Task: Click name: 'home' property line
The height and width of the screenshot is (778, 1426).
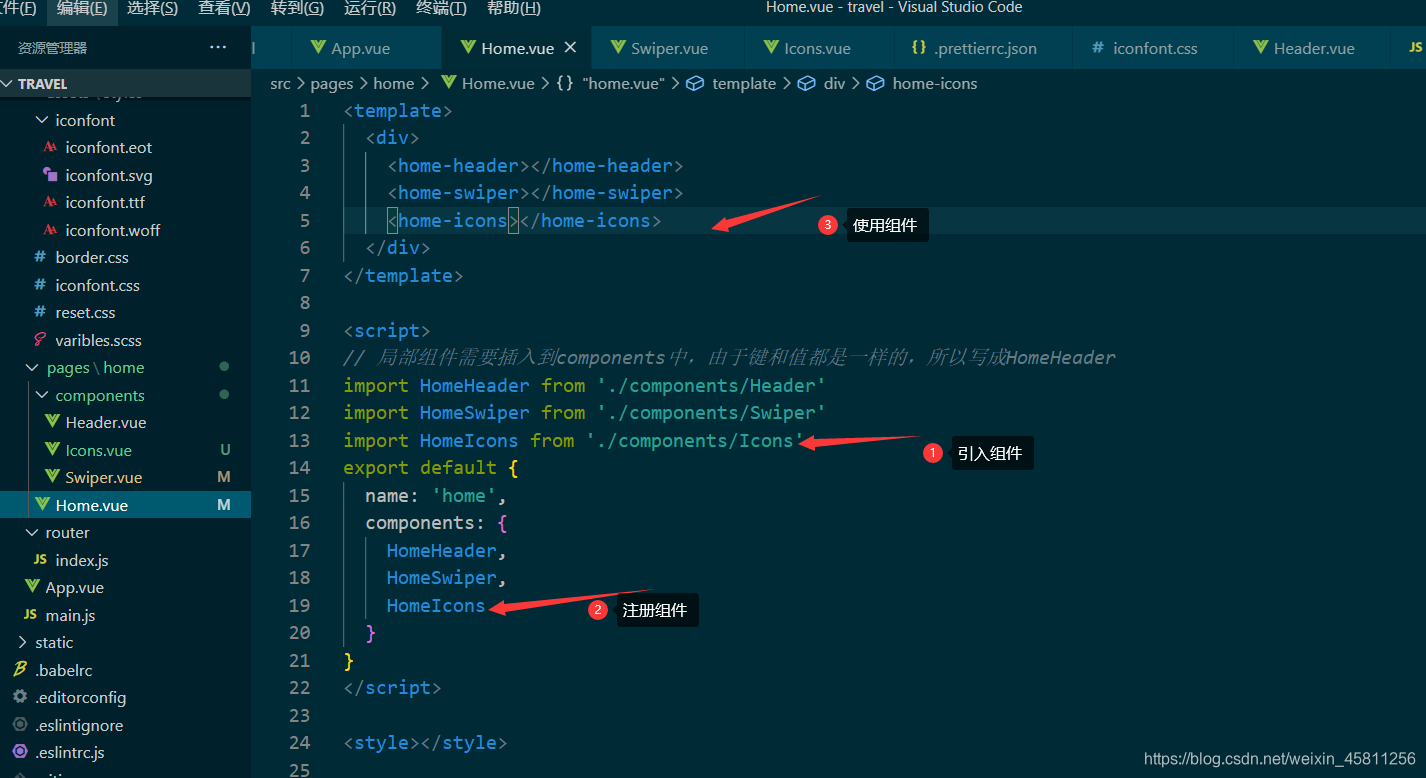Action: [x=436, y=496]
